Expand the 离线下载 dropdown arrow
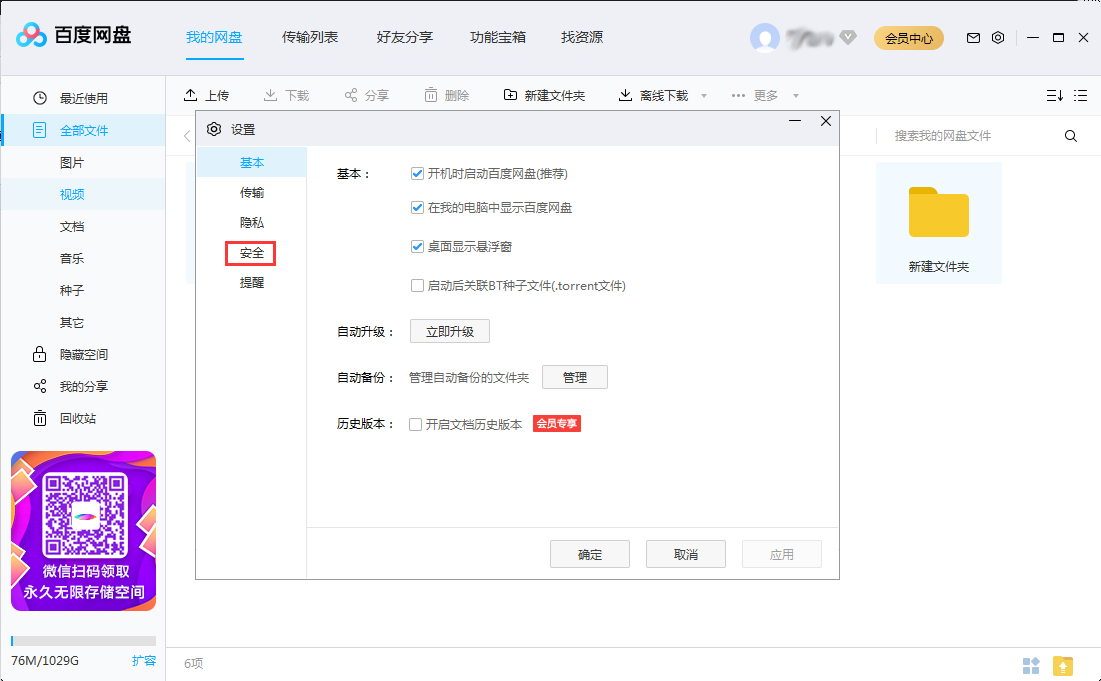 tap(703, 95)
